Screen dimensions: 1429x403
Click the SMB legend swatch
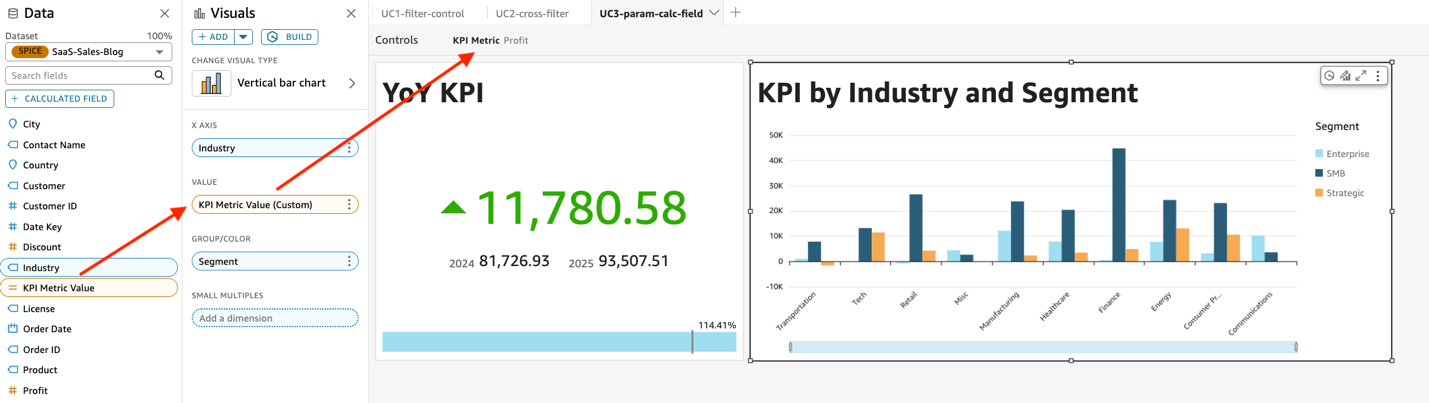click(1319, 173)
